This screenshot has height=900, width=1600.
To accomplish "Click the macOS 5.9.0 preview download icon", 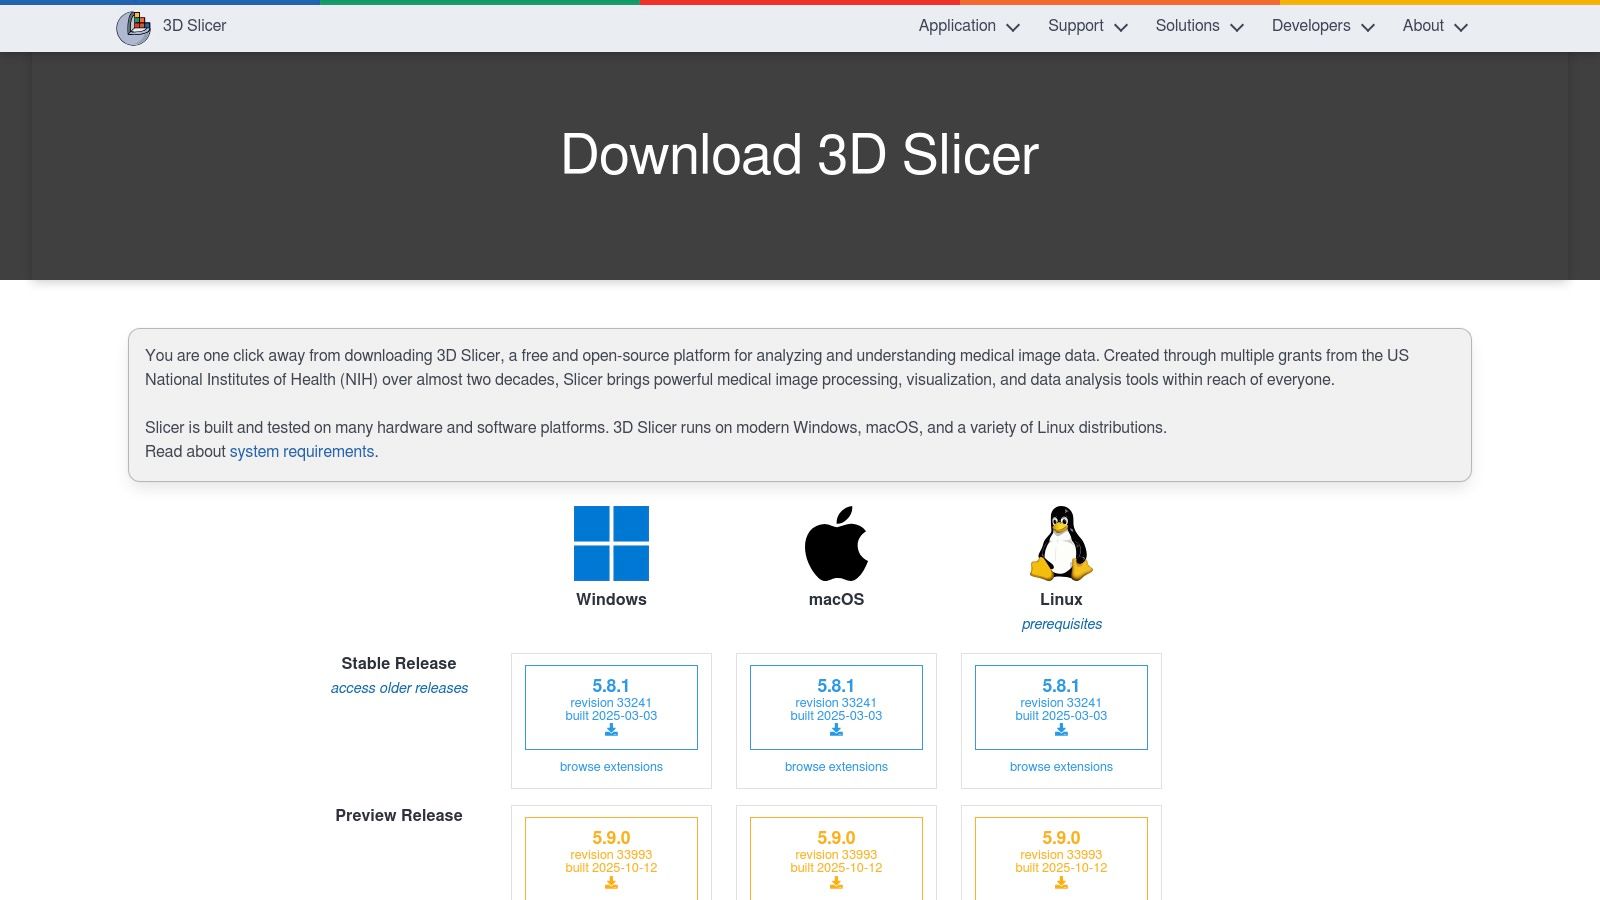I will 836,883.
